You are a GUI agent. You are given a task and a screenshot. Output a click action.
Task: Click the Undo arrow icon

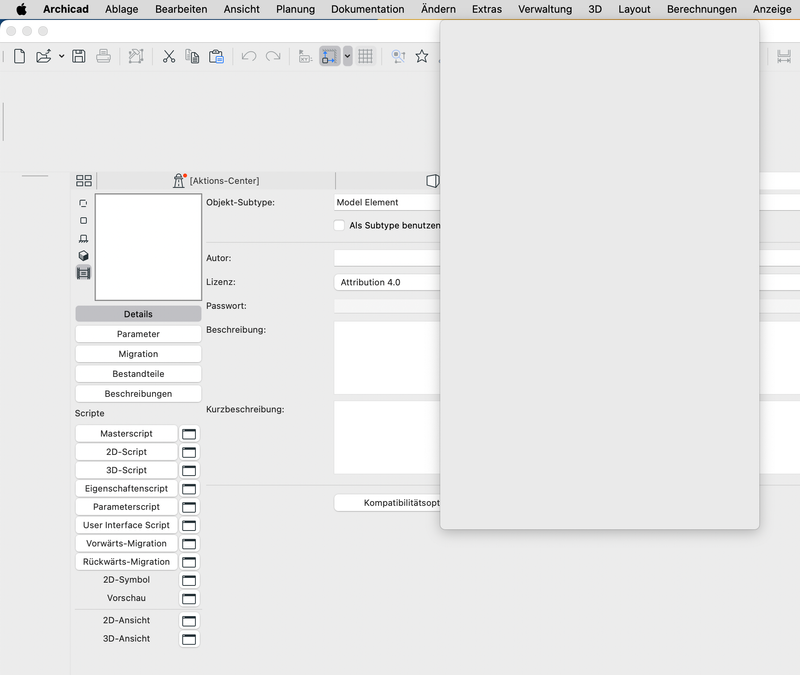click(248, 56)
